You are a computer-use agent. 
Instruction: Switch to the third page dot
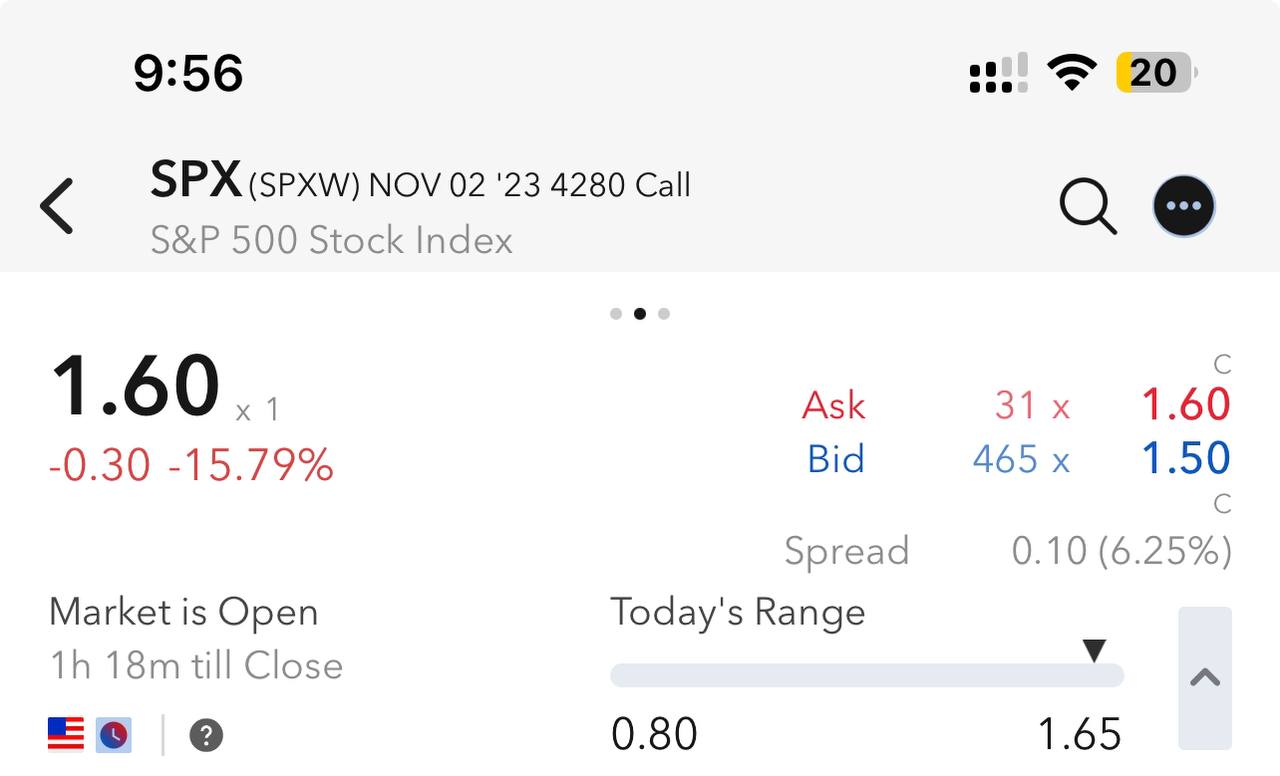[x=664, y=314]
